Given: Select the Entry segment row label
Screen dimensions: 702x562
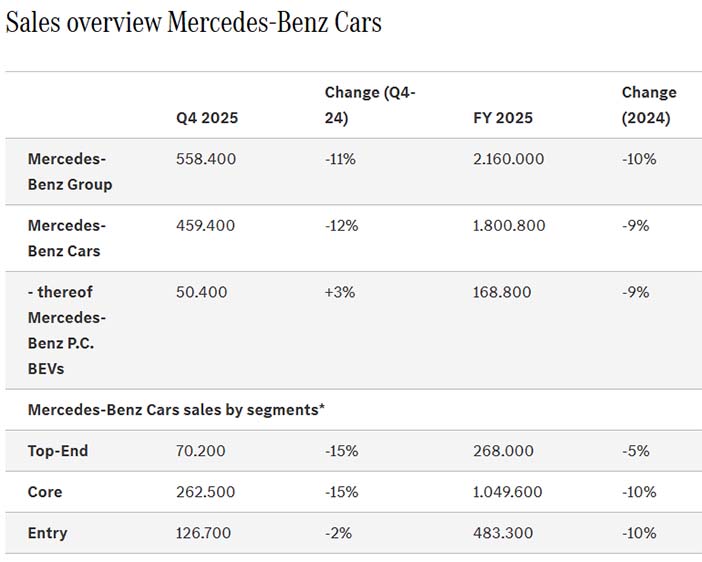Looking at the screenshot, I should point(48,533).
